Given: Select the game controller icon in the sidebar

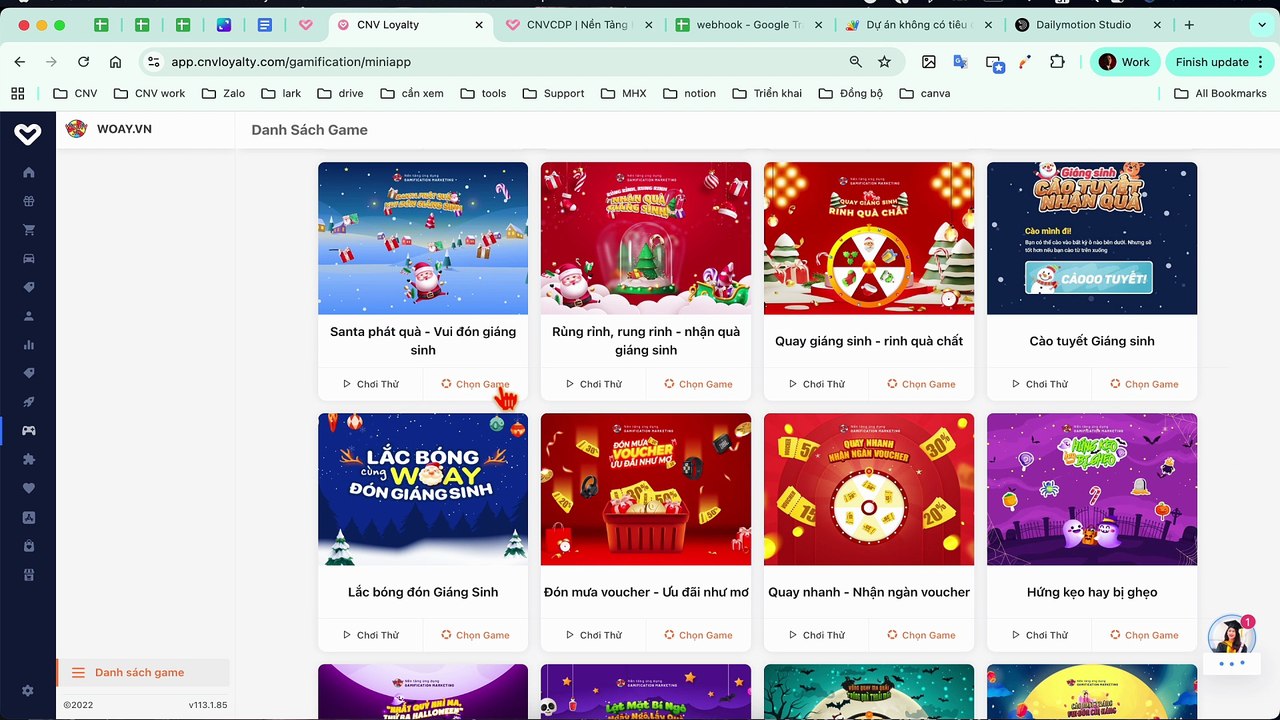Looking at the screenshot, I should click(28, 431).
